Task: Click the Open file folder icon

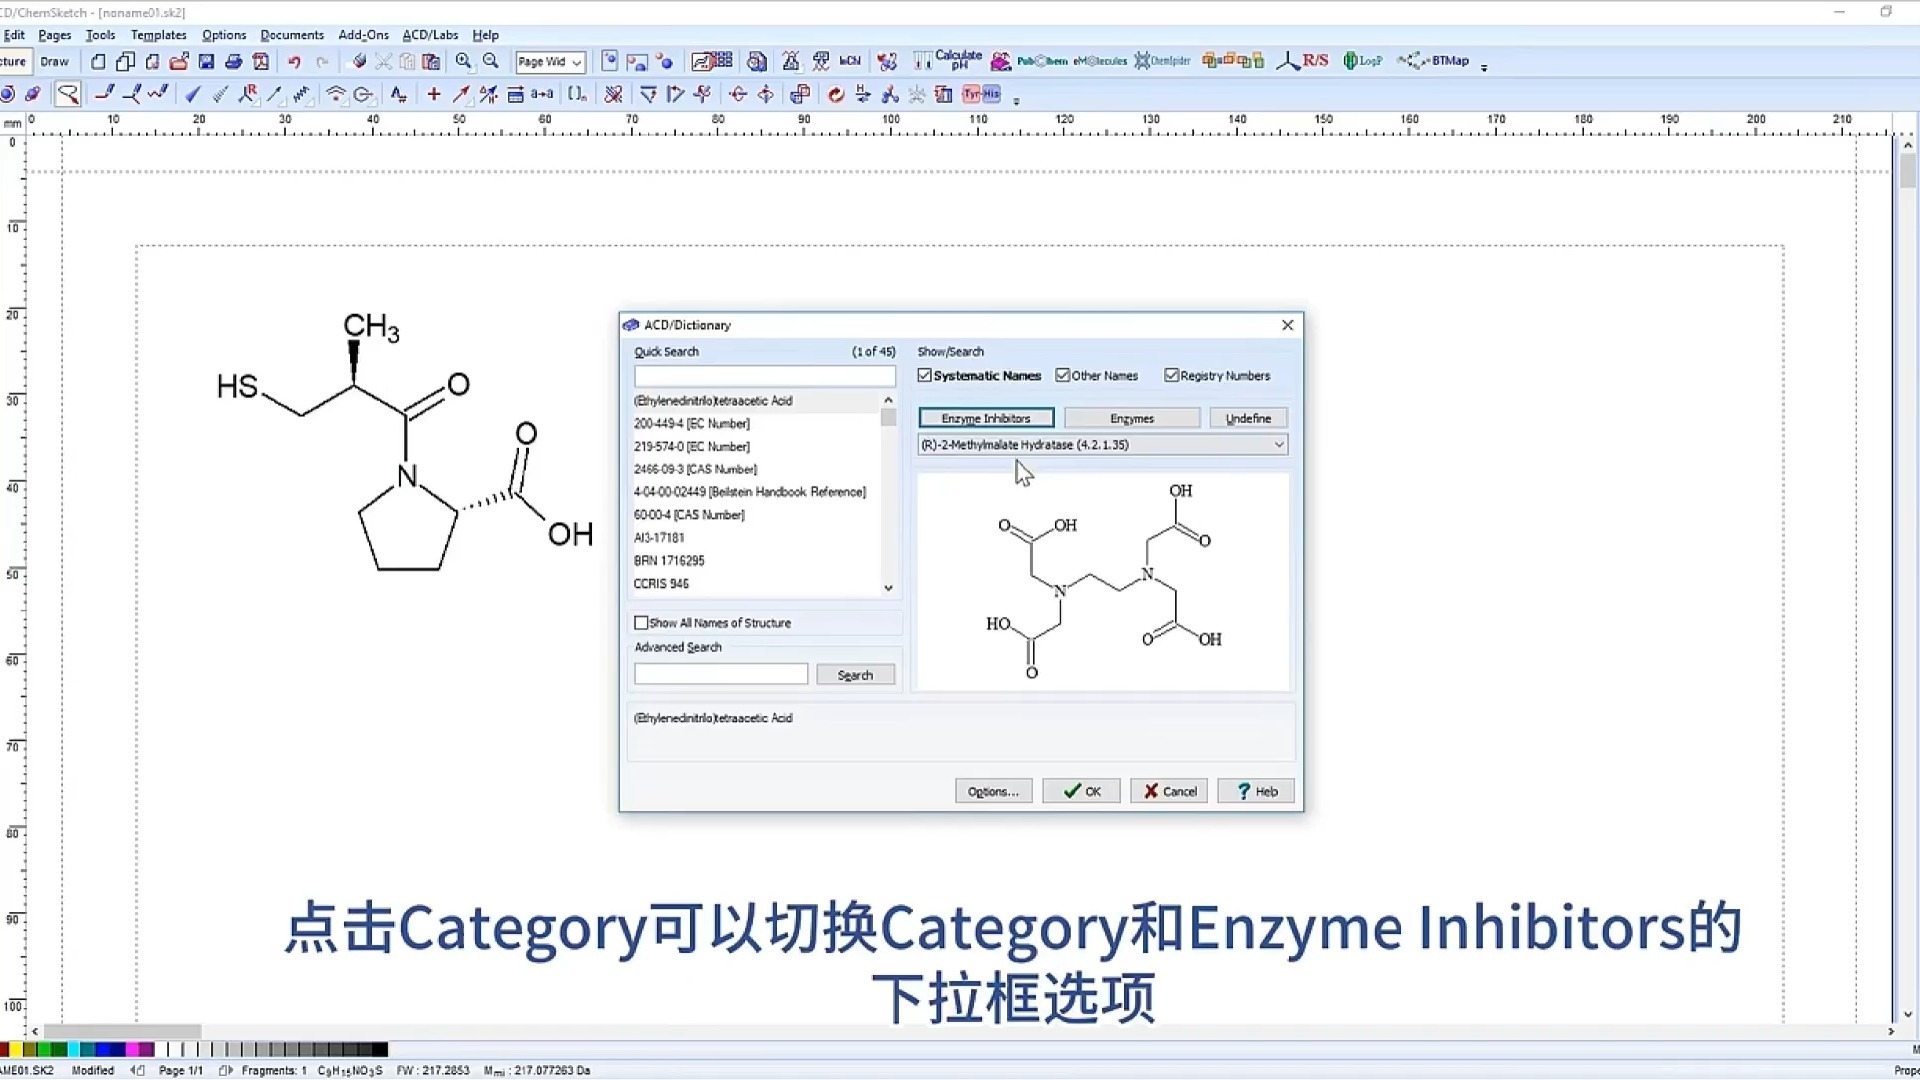Action: (x=179, y=62)
